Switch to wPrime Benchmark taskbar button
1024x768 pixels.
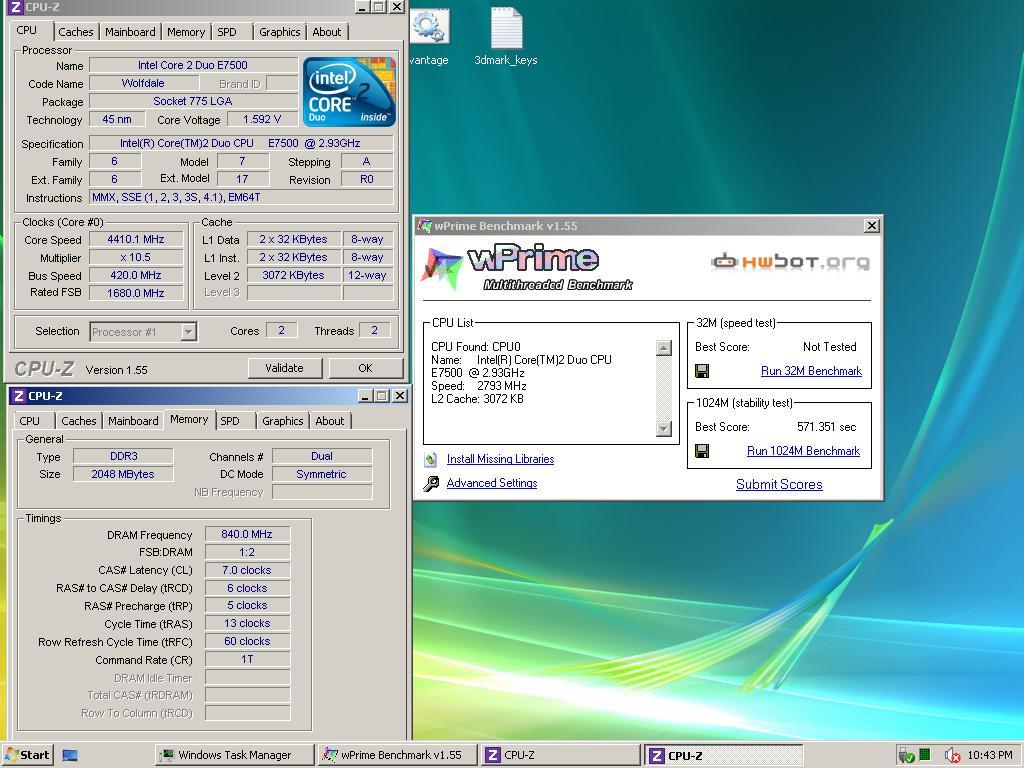tap(398, 756)
